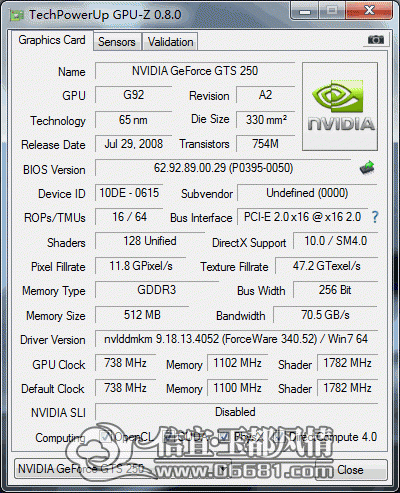Click the ROPs/TMUs value 16 / 64
The image size is (400, 493).
click(129, 217)
